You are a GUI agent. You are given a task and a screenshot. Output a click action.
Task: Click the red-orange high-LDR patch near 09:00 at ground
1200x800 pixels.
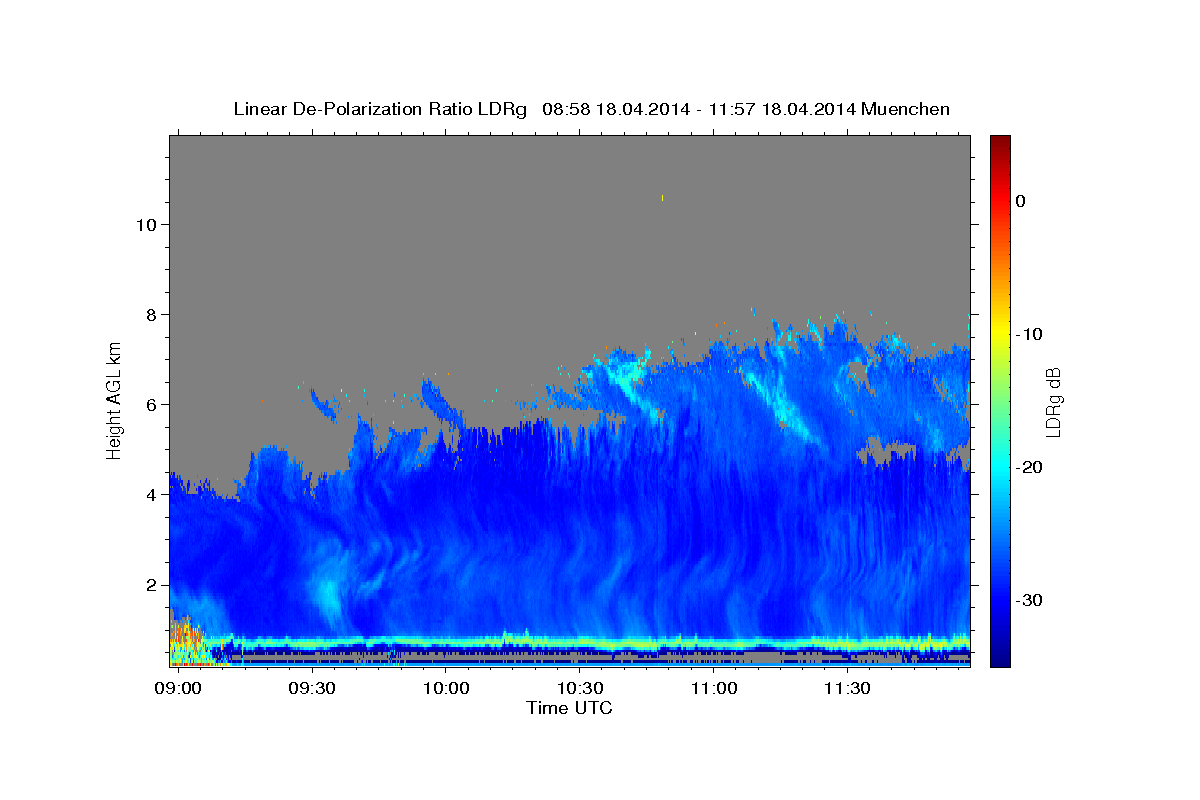185,637
